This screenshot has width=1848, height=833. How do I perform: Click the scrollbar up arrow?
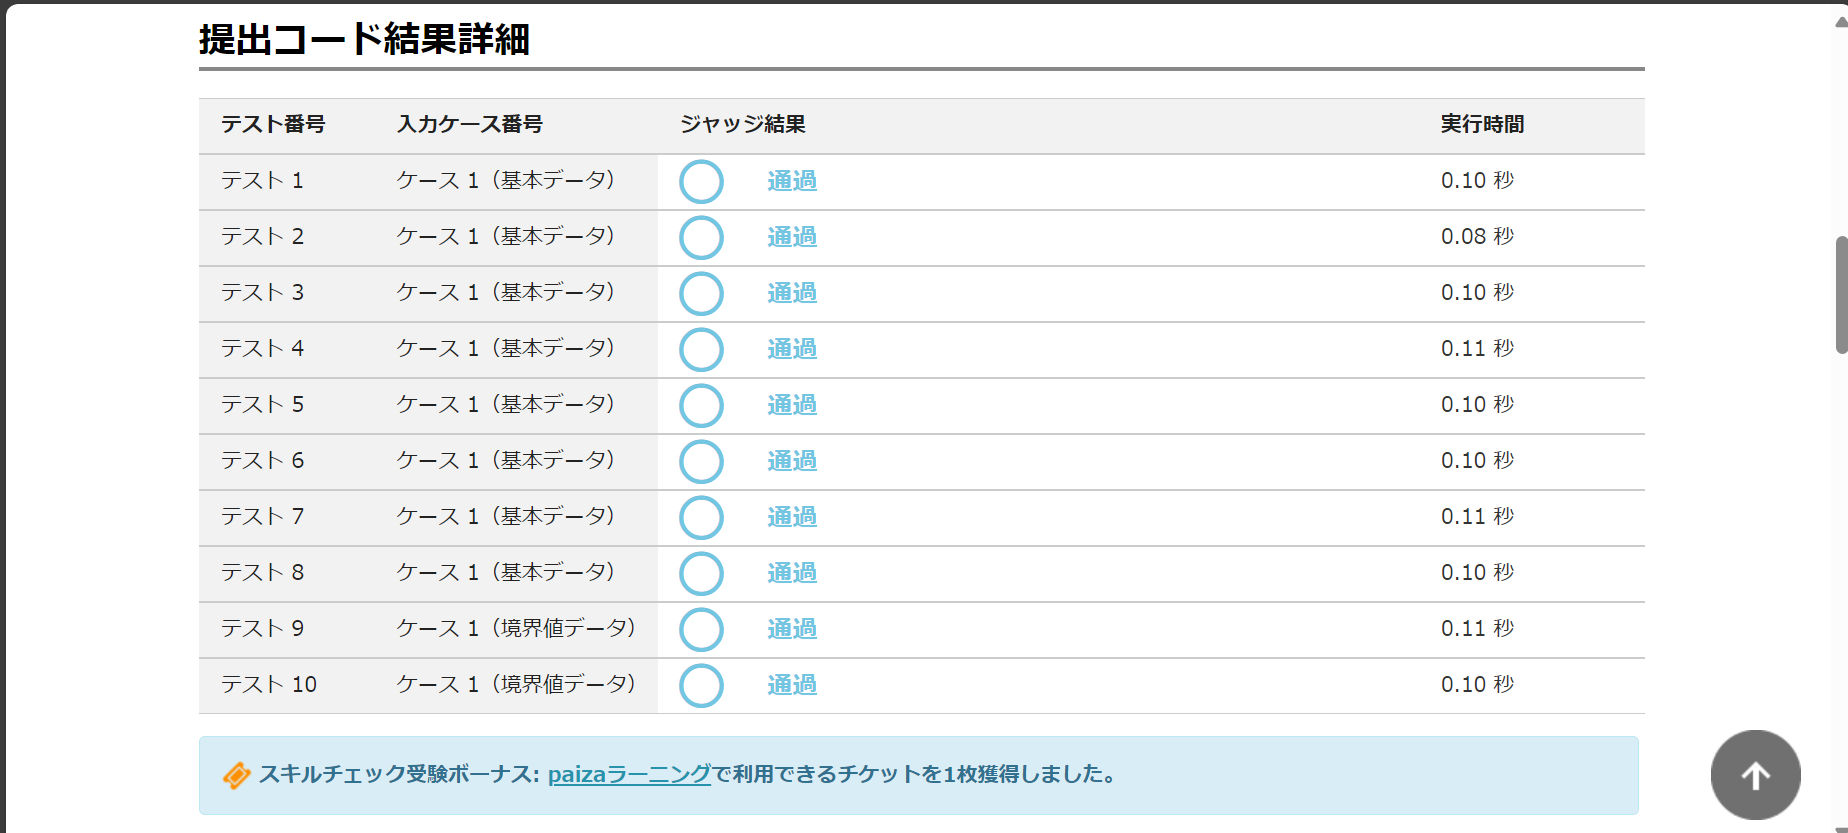(1840, 20)
